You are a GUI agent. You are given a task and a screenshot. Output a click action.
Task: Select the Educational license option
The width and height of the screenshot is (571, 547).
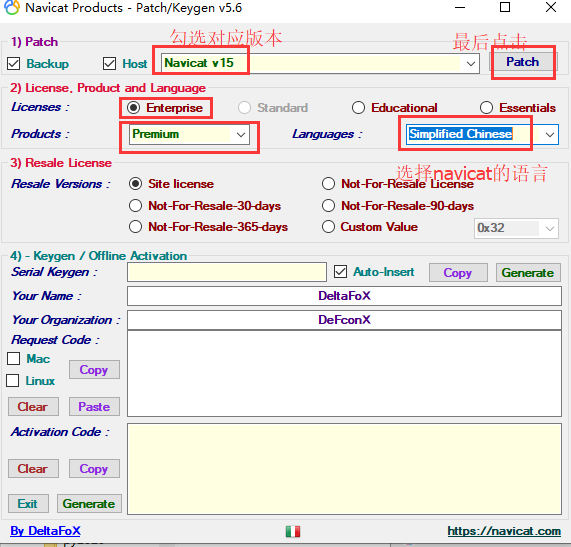click(x=358, y=108)
